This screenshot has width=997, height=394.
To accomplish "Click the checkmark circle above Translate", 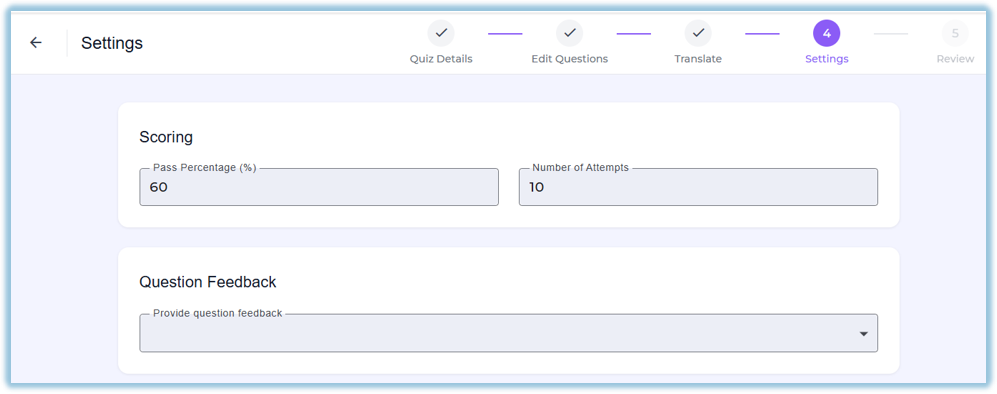I will coord(698,33).
